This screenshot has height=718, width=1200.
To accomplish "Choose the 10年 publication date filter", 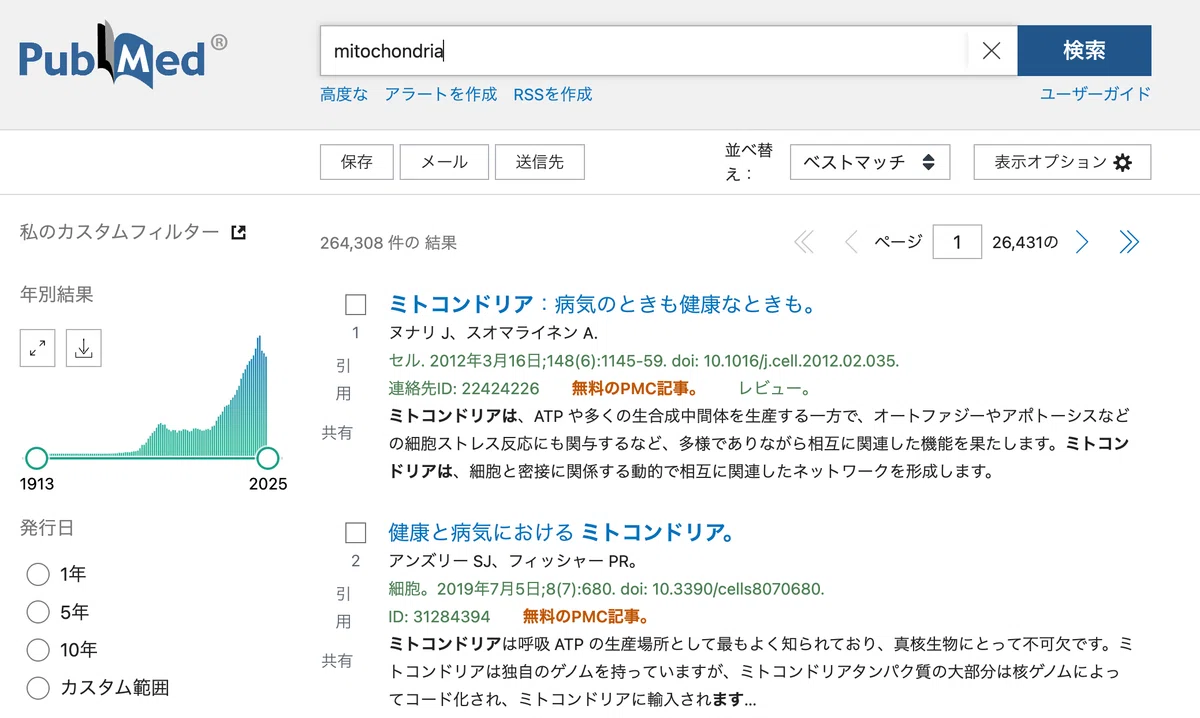I will coord(38,650).
